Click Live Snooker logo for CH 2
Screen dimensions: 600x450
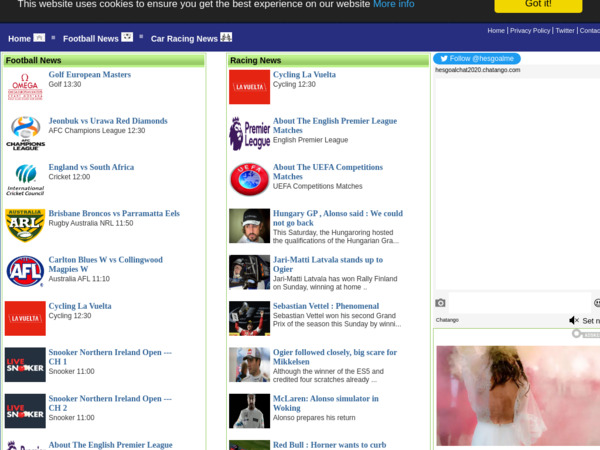(x=25, y=411)
